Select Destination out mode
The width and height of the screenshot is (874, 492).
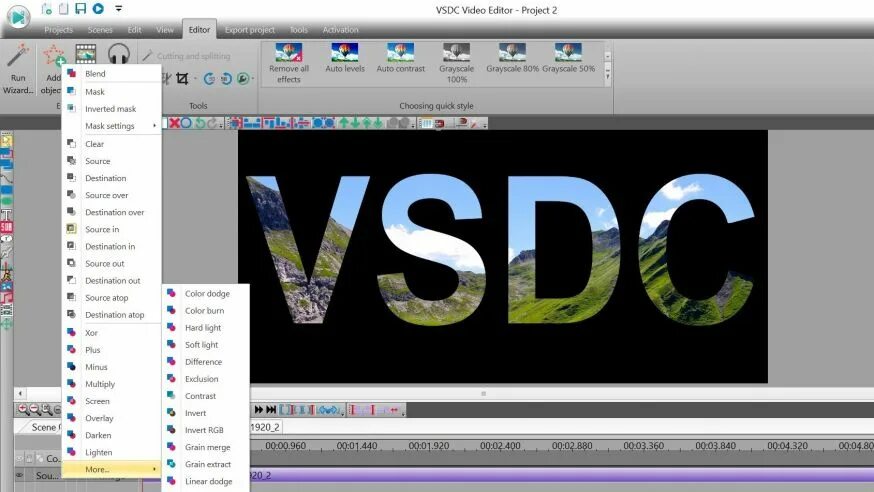(111, 280)
